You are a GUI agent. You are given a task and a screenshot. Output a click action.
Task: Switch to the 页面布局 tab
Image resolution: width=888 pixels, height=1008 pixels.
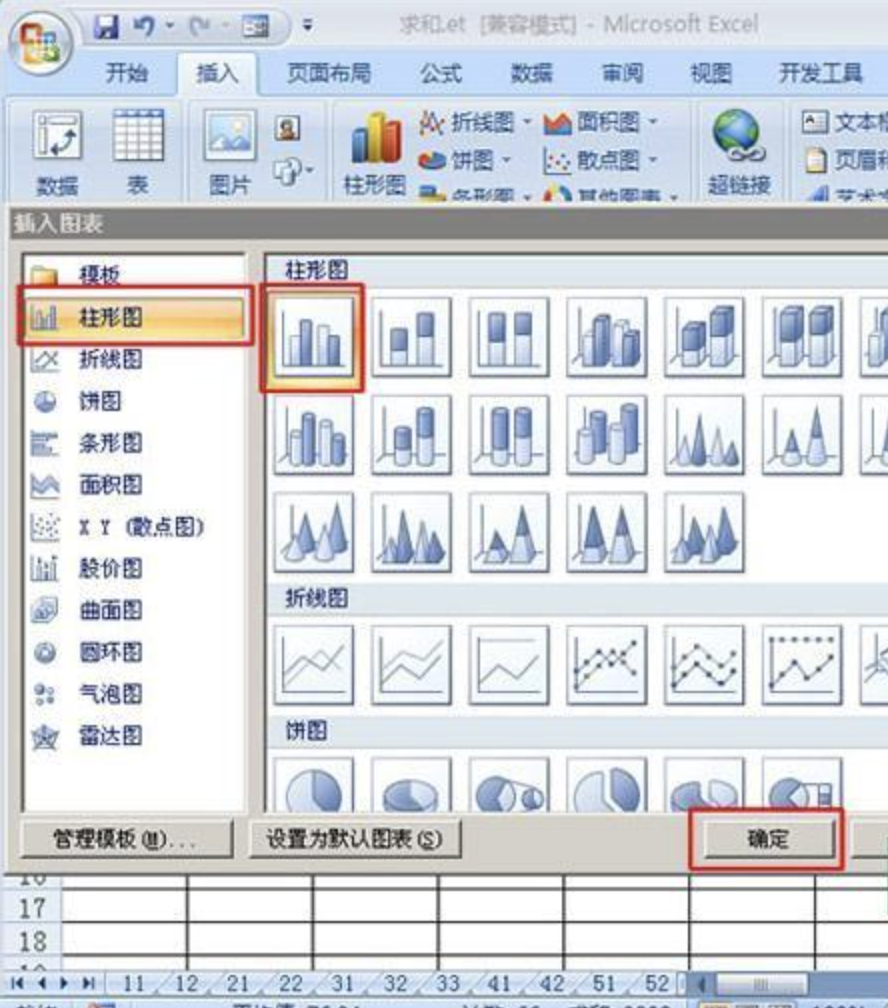click(x=329, y=73)
